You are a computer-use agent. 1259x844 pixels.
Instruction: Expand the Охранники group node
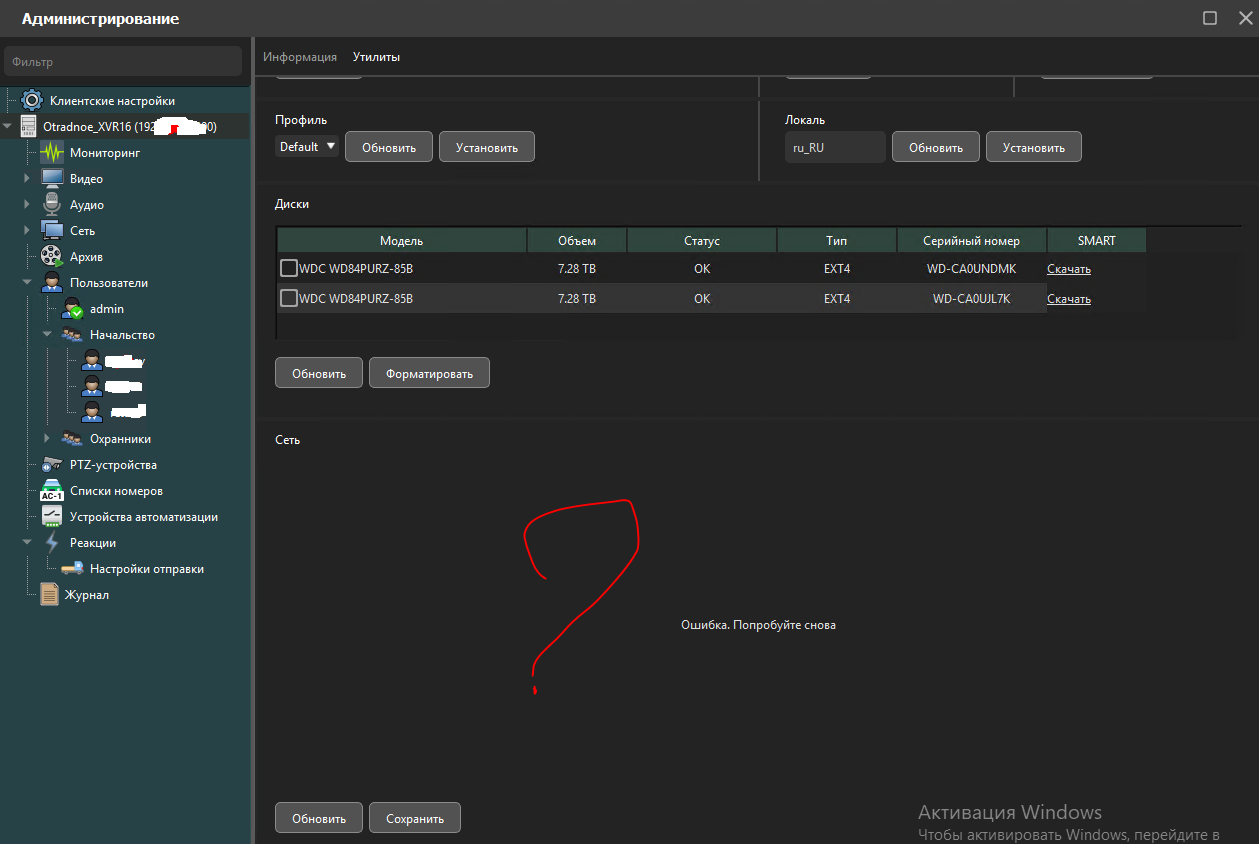click(x=47, y=439)
